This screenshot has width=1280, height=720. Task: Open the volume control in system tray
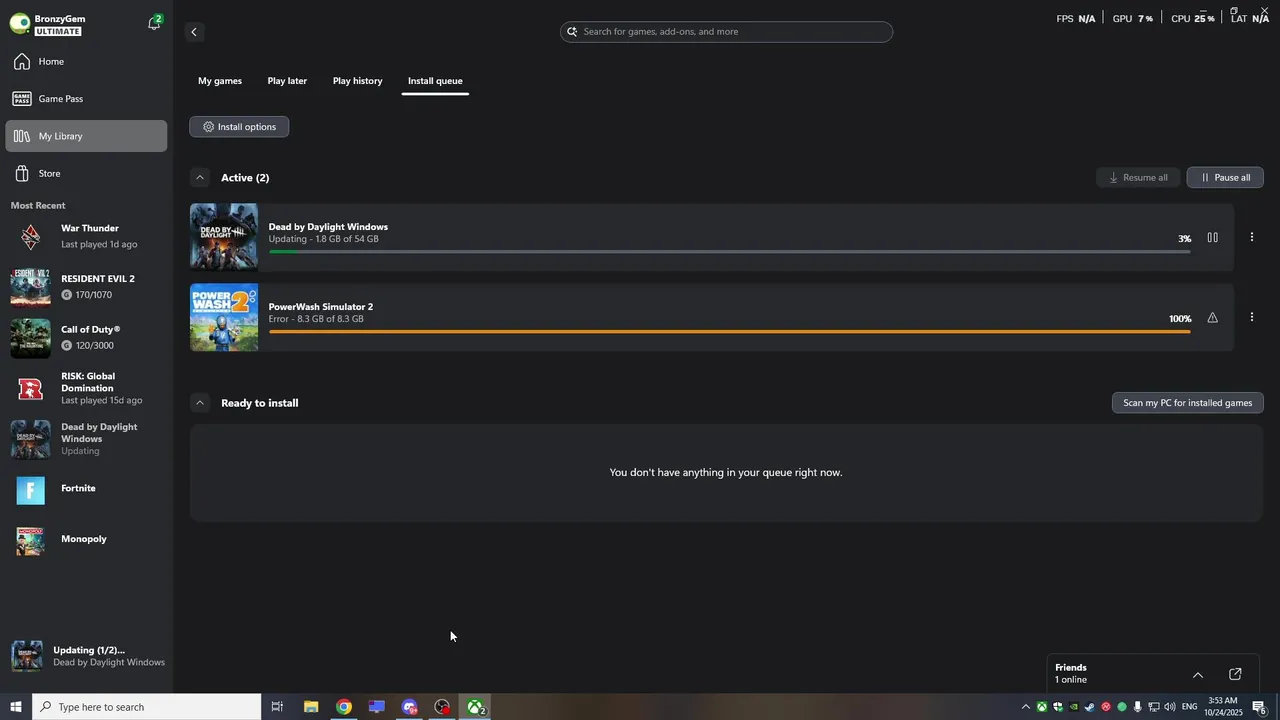click(x=1170, y=707)
